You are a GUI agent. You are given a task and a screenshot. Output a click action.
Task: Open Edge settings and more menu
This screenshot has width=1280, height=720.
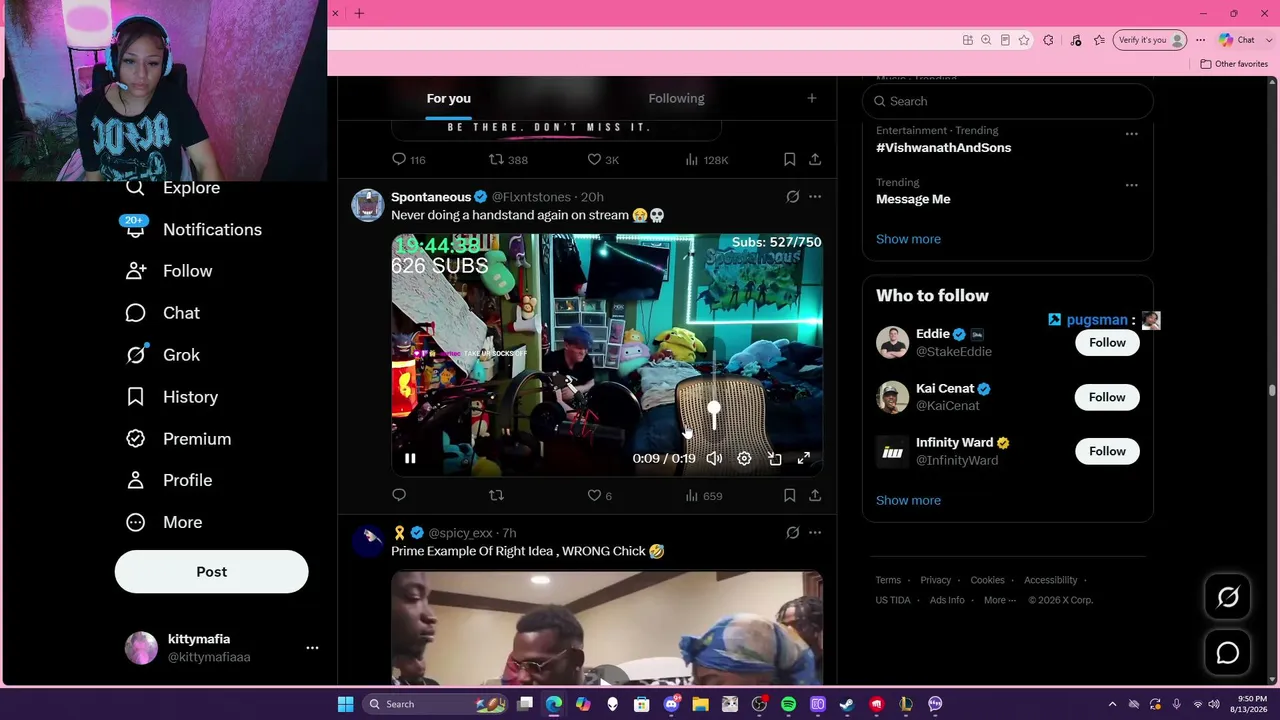(1200, 40)
